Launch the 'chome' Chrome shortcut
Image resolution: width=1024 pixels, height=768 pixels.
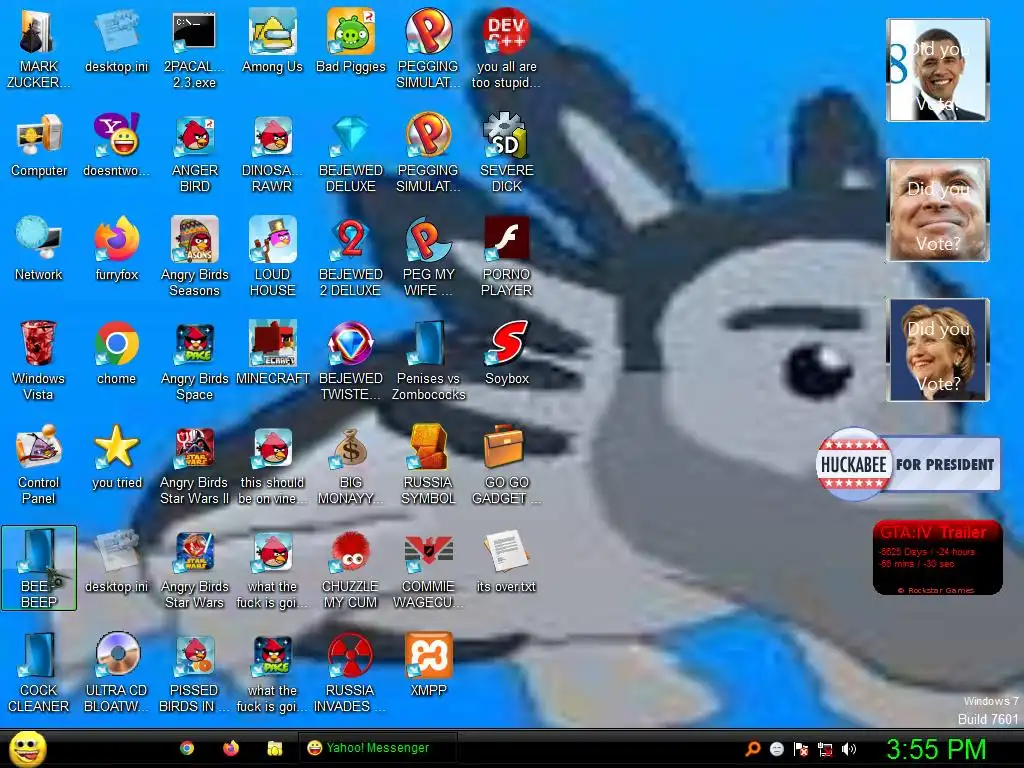(116, 352)
